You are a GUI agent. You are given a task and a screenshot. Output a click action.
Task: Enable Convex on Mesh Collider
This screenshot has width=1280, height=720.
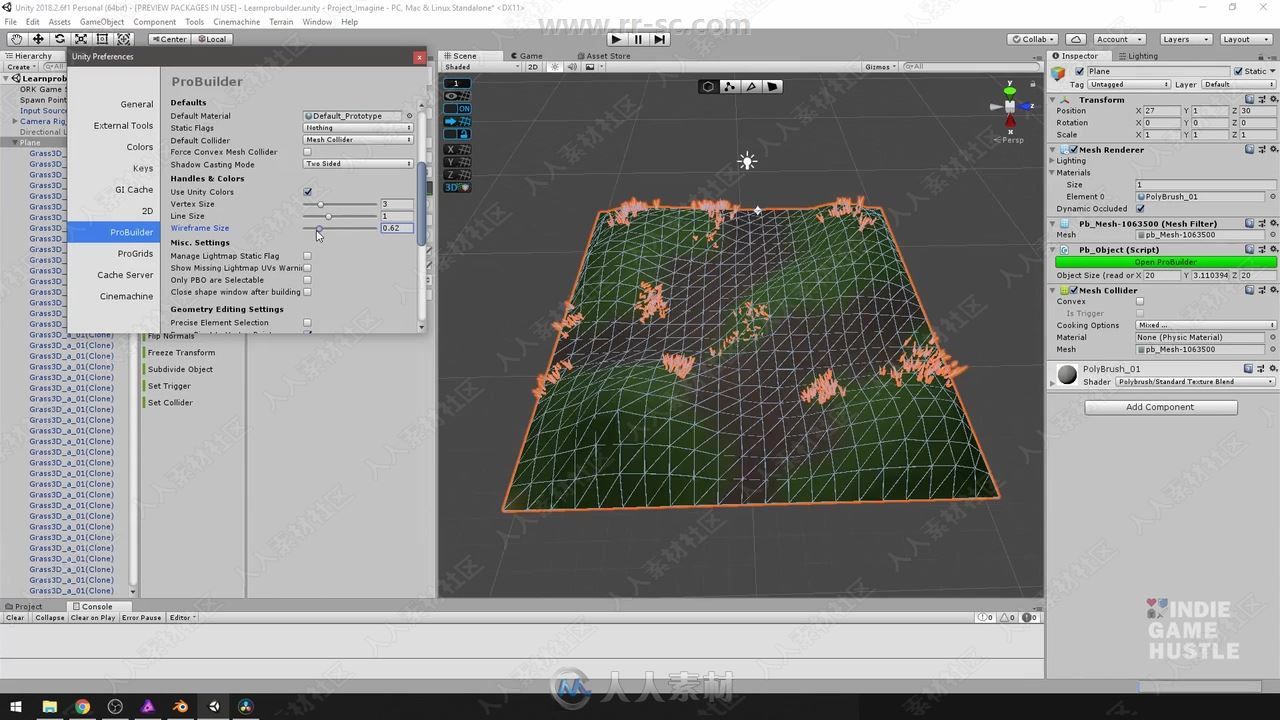point(1140,301)
